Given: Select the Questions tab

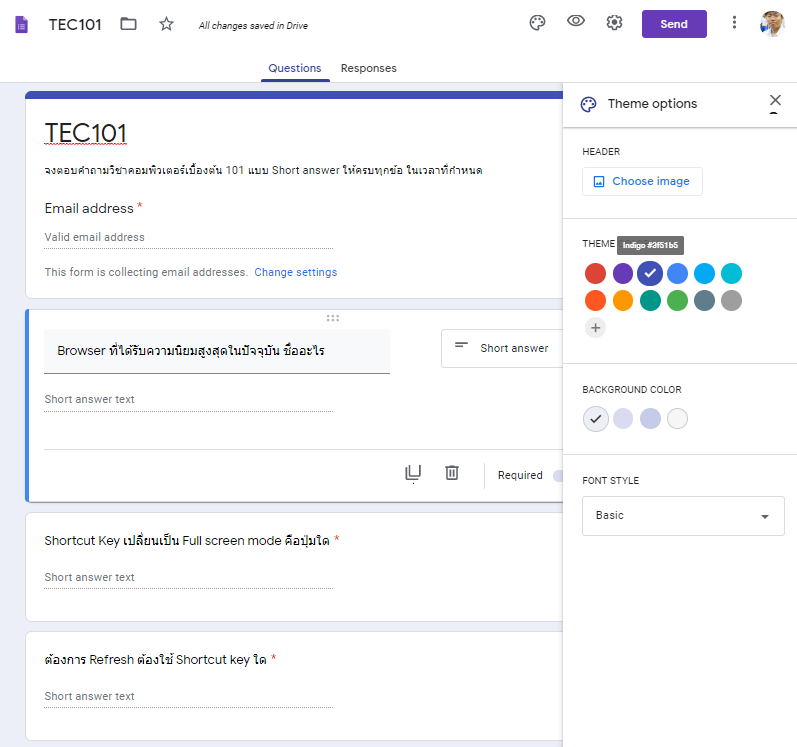Looking at the screenshot, I should [x=295, y=68].
